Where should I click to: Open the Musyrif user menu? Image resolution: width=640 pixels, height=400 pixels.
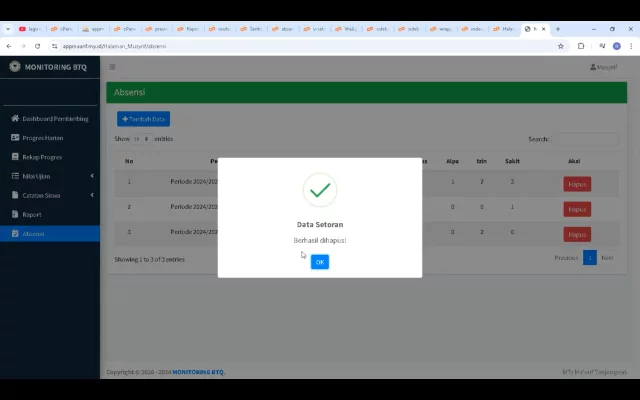(x=603, y=67)
